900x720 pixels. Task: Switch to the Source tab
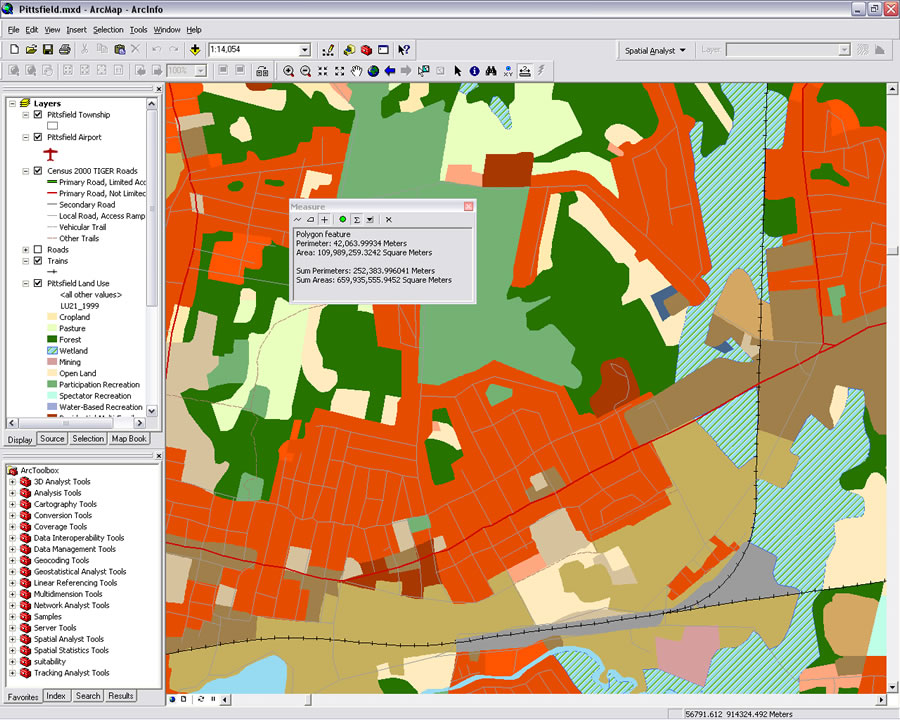[x=52, y=439]
